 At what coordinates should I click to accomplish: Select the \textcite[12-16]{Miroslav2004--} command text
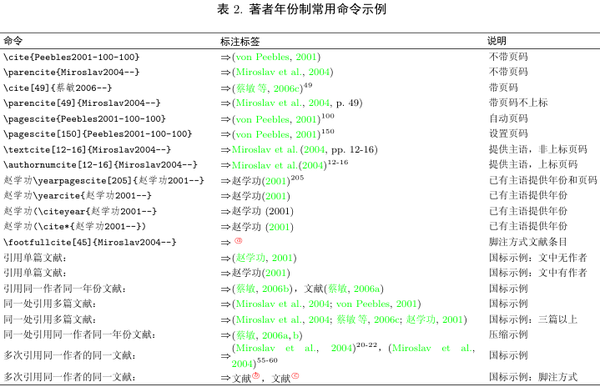(x=87, y=150)
